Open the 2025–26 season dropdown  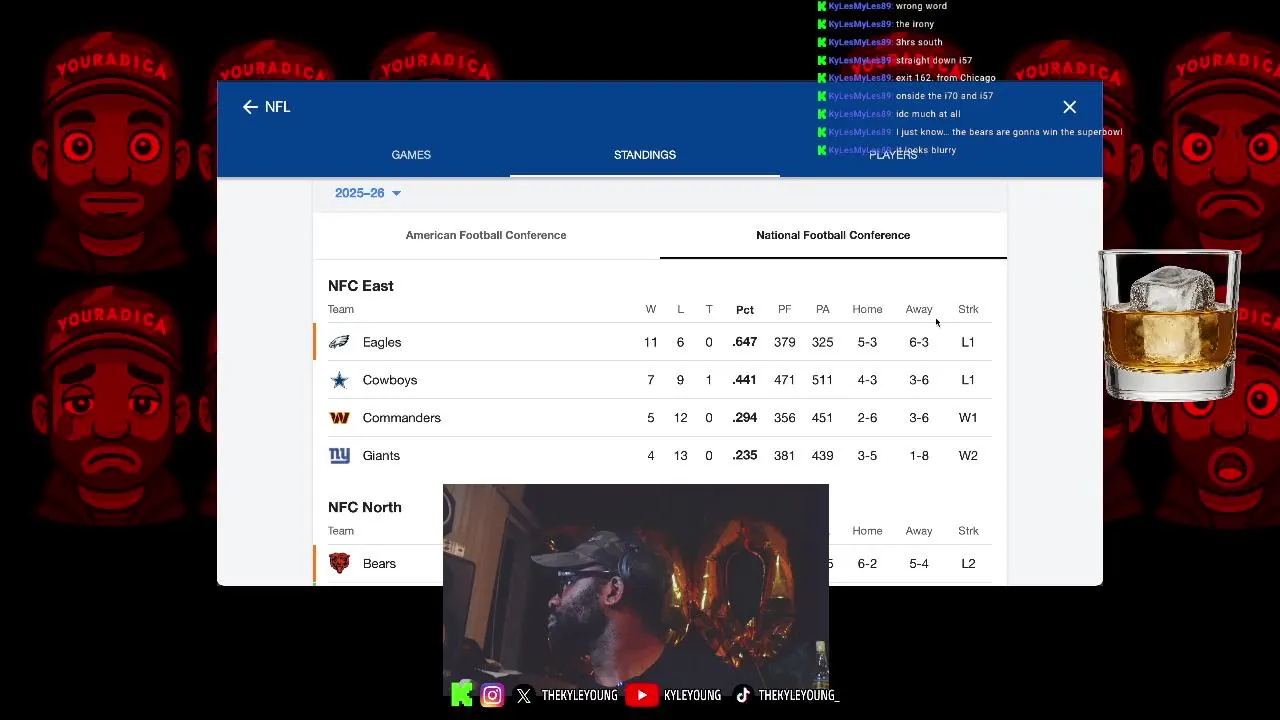point(368,193)
